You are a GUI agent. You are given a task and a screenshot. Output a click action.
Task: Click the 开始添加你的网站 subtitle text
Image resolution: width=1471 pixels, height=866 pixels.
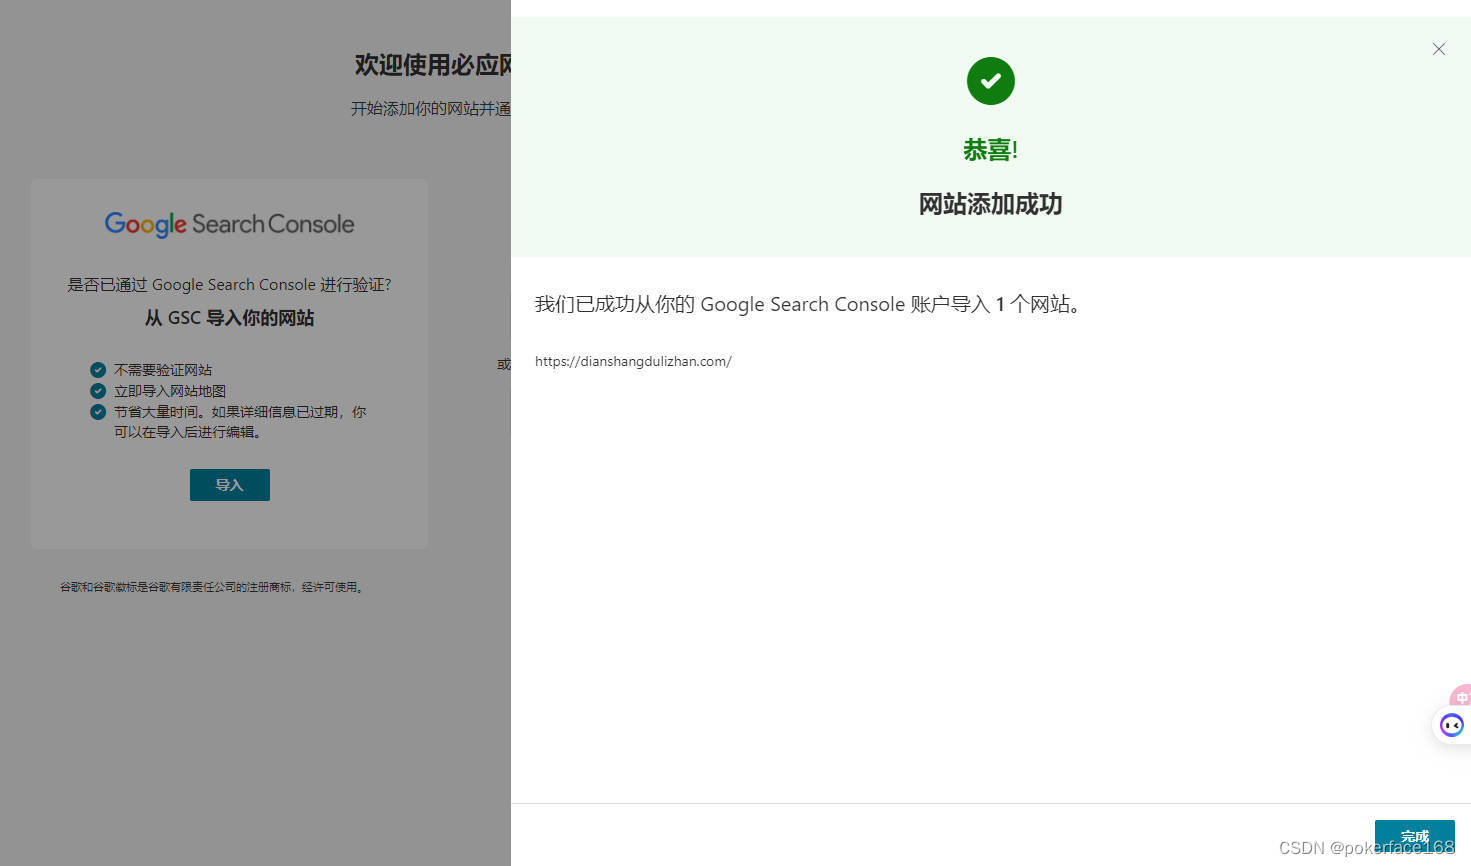pyautogui.click(x=430, y=108)
